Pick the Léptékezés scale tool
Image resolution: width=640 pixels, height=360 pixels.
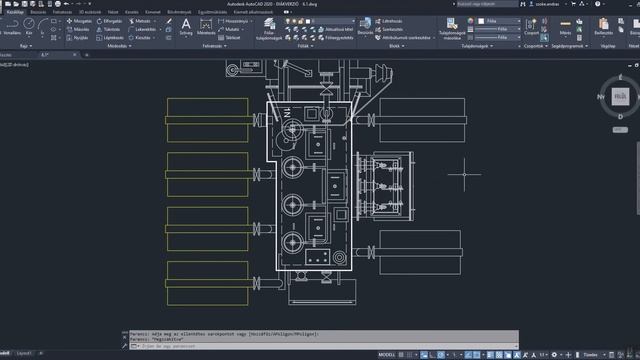tap(110, 38)
